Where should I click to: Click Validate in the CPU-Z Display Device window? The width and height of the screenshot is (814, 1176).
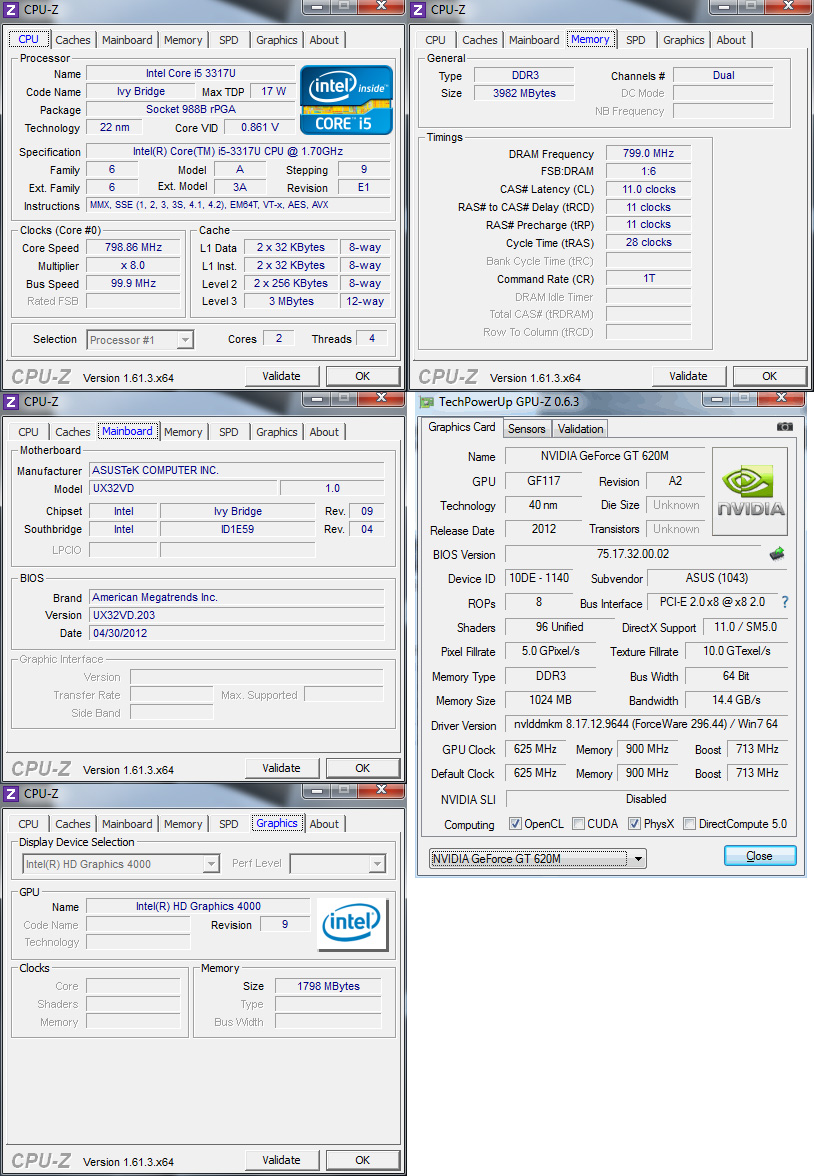tap(282, 1160)
